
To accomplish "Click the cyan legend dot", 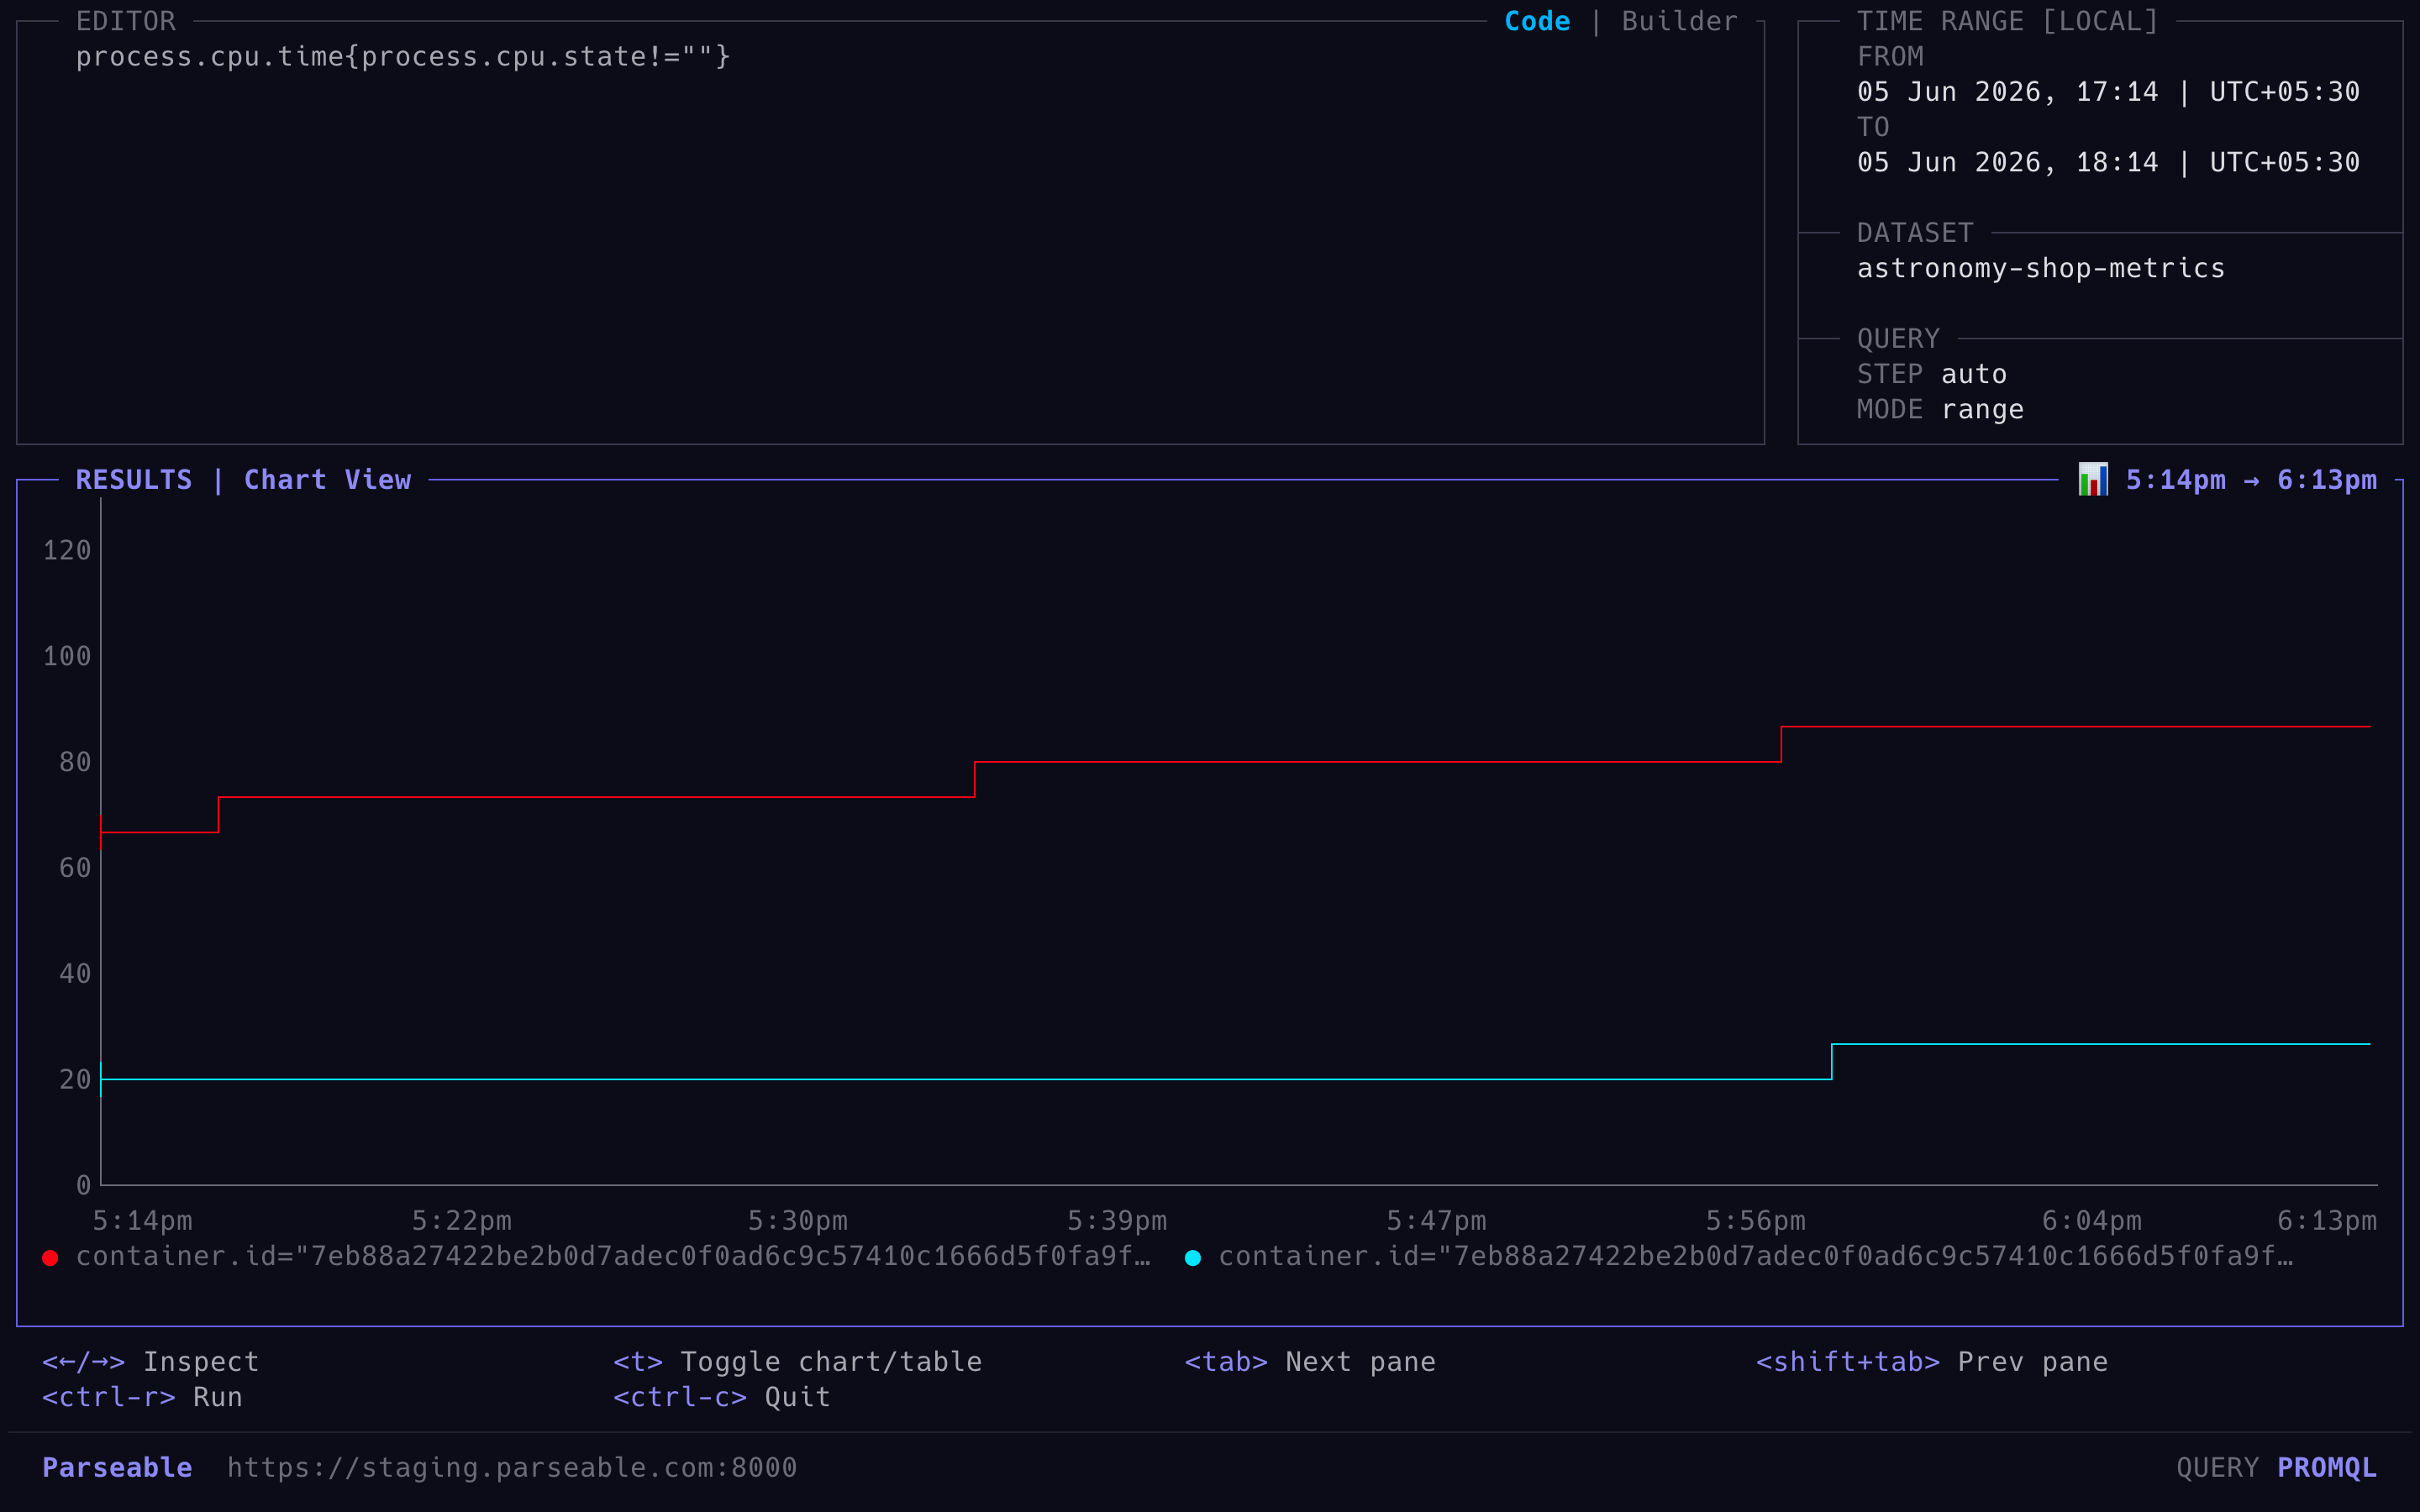I will coord(1192,1257).
